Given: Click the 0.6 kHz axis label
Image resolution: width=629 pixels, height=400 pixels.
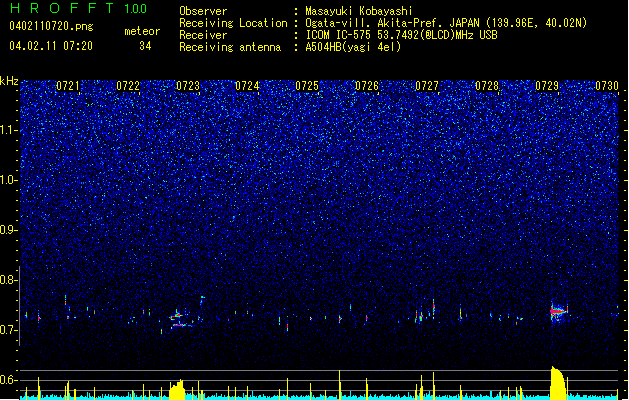Looking at the screenshot, I should [x=8, y=380].
